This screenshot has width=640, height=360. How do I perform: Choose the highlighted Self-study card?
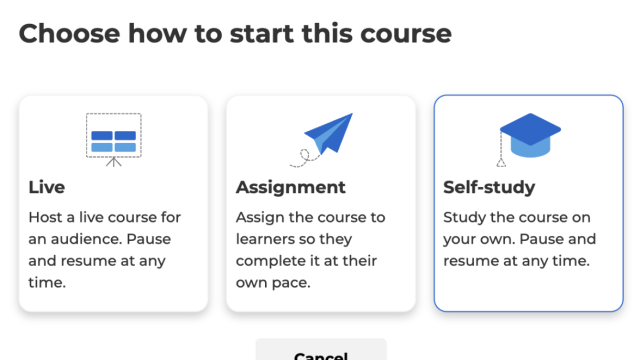click(529, 203)
